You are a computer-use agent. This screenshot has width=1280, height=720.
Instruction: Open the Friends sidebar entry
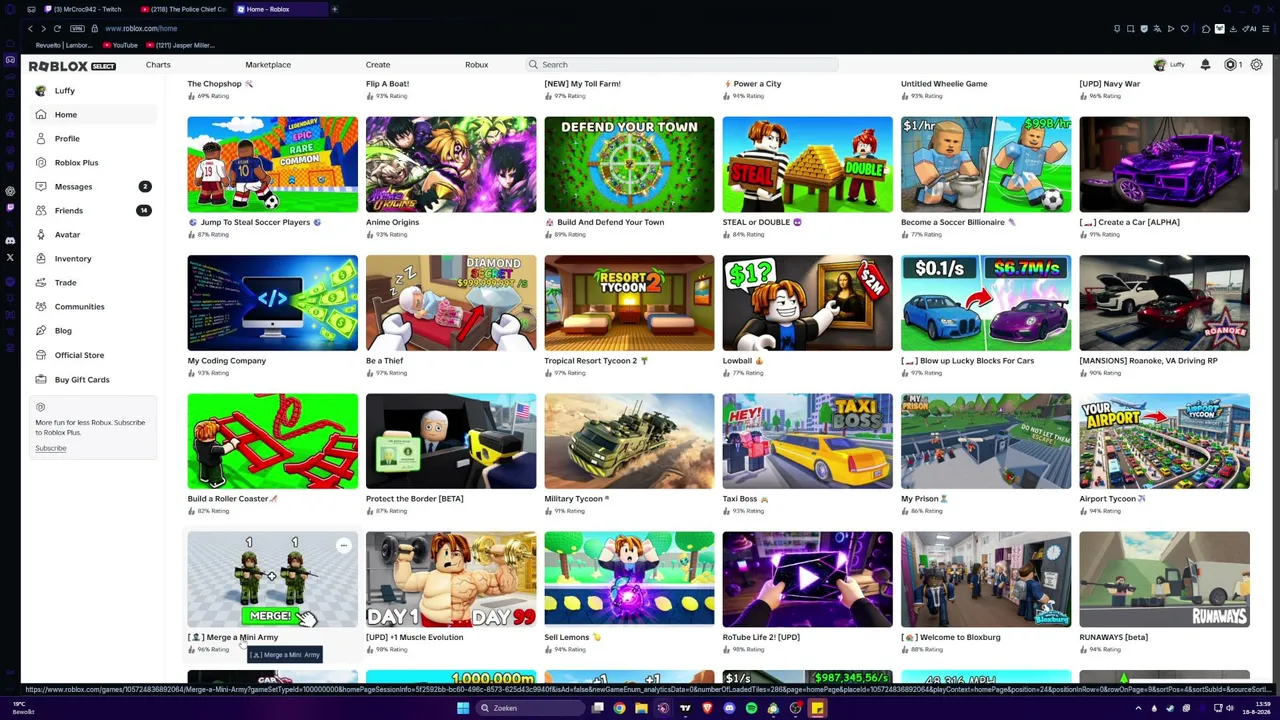click(x=93, y=211)
